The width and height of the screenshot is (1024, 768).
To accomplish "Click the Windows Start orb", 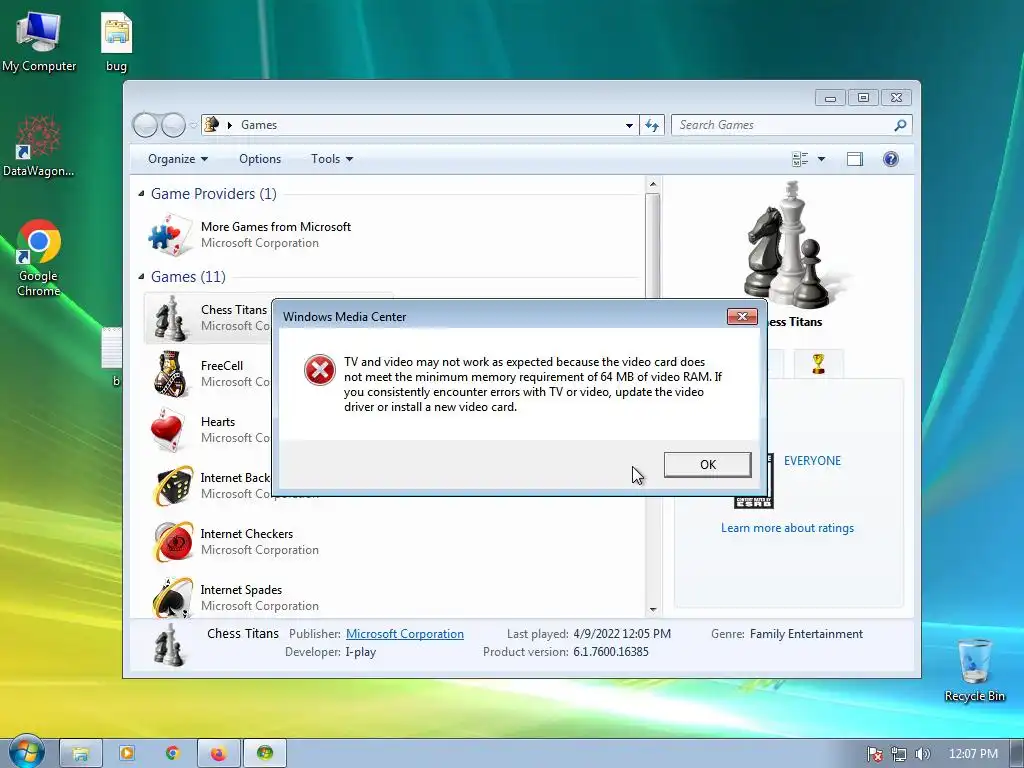I will coord(26,752).
